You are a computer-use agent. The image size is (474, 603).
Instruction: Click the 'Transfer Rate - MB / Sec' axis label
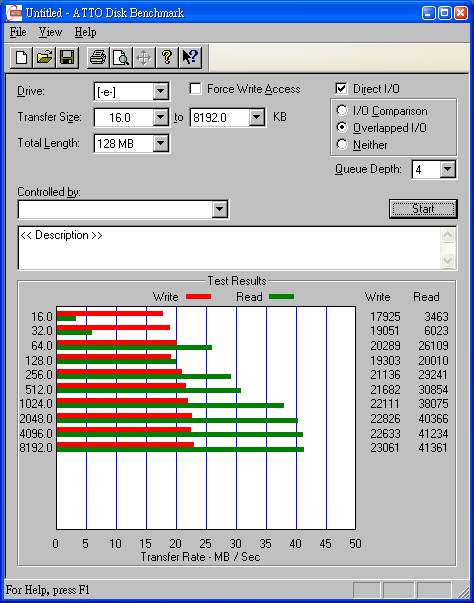tap(200, 557)
